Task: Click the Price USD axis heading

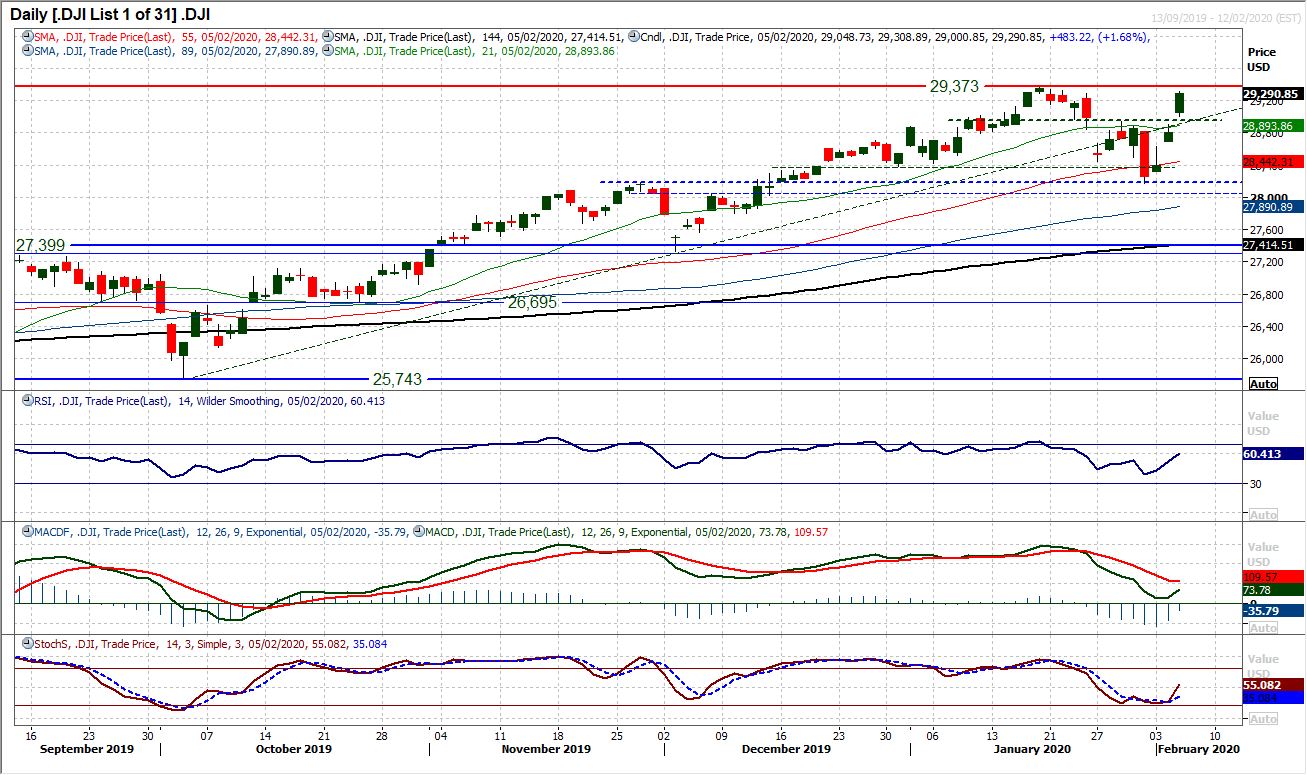Action: point(1262,59)
